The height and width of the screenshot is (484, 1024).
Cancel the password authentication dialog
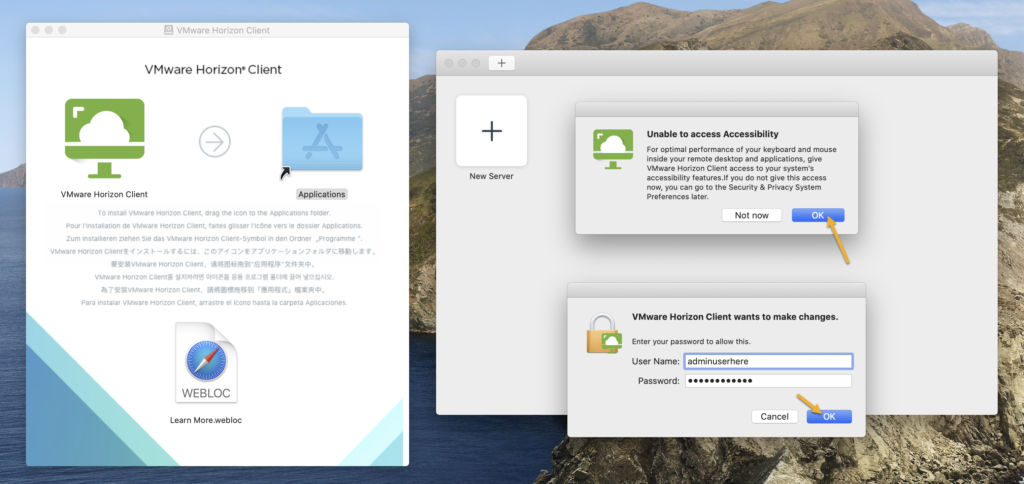[774, 416]
